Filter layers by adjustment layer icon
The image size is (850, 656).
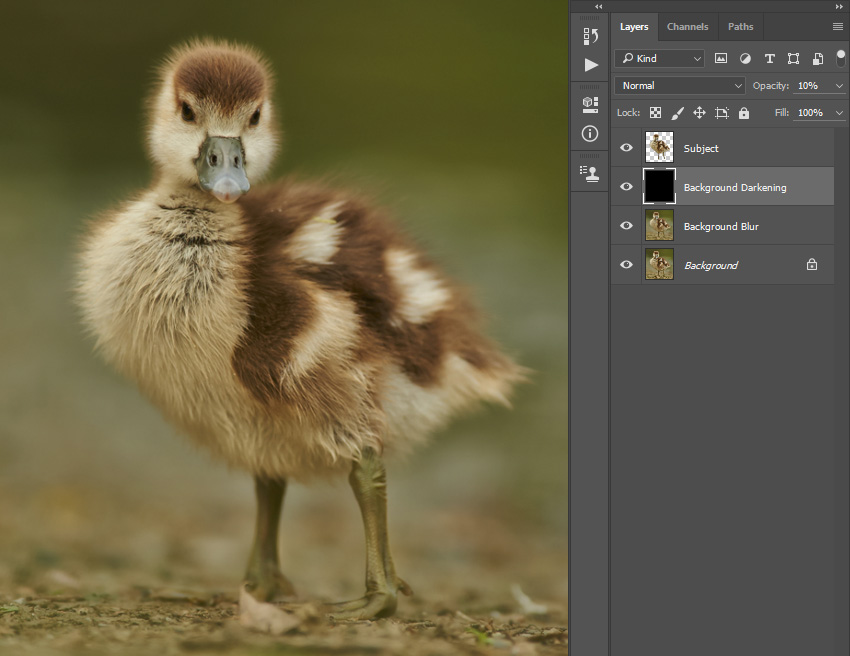click(745, 59)
